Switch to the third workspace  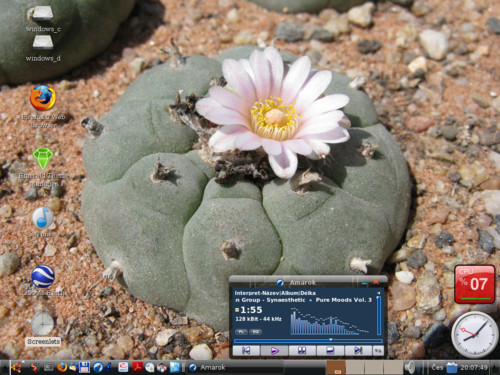coord(374,367)
